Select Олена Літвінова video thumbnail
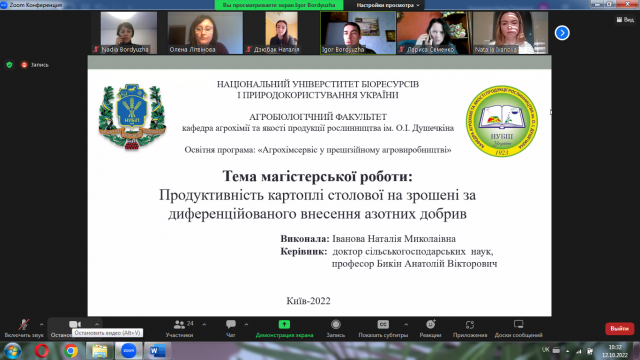The width and height of the screenshot is (640, 360). tap(205, 33)
